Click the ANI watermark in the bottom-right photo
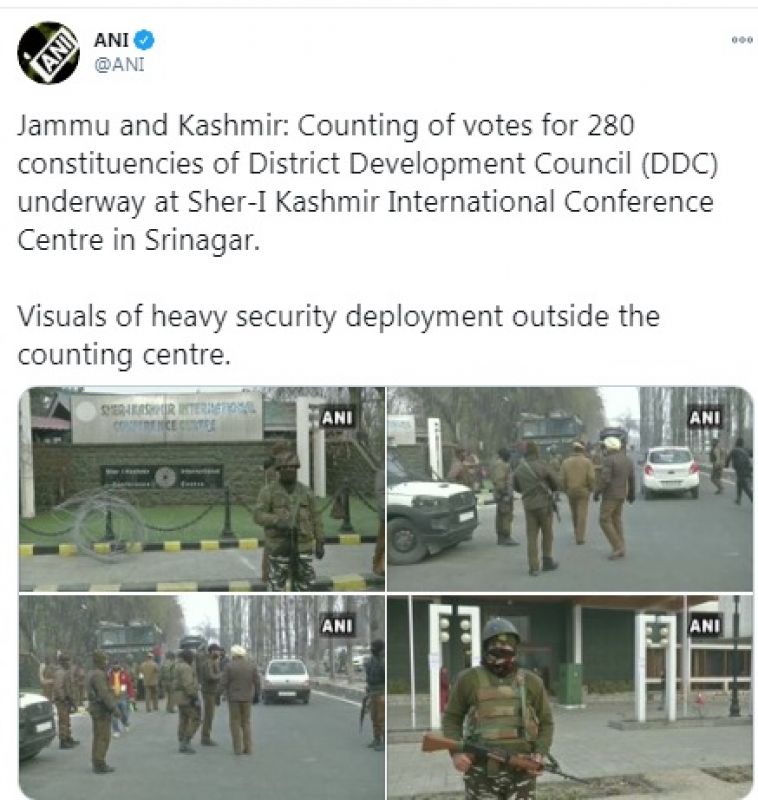 pyautogui.click(x=704, y=626)
